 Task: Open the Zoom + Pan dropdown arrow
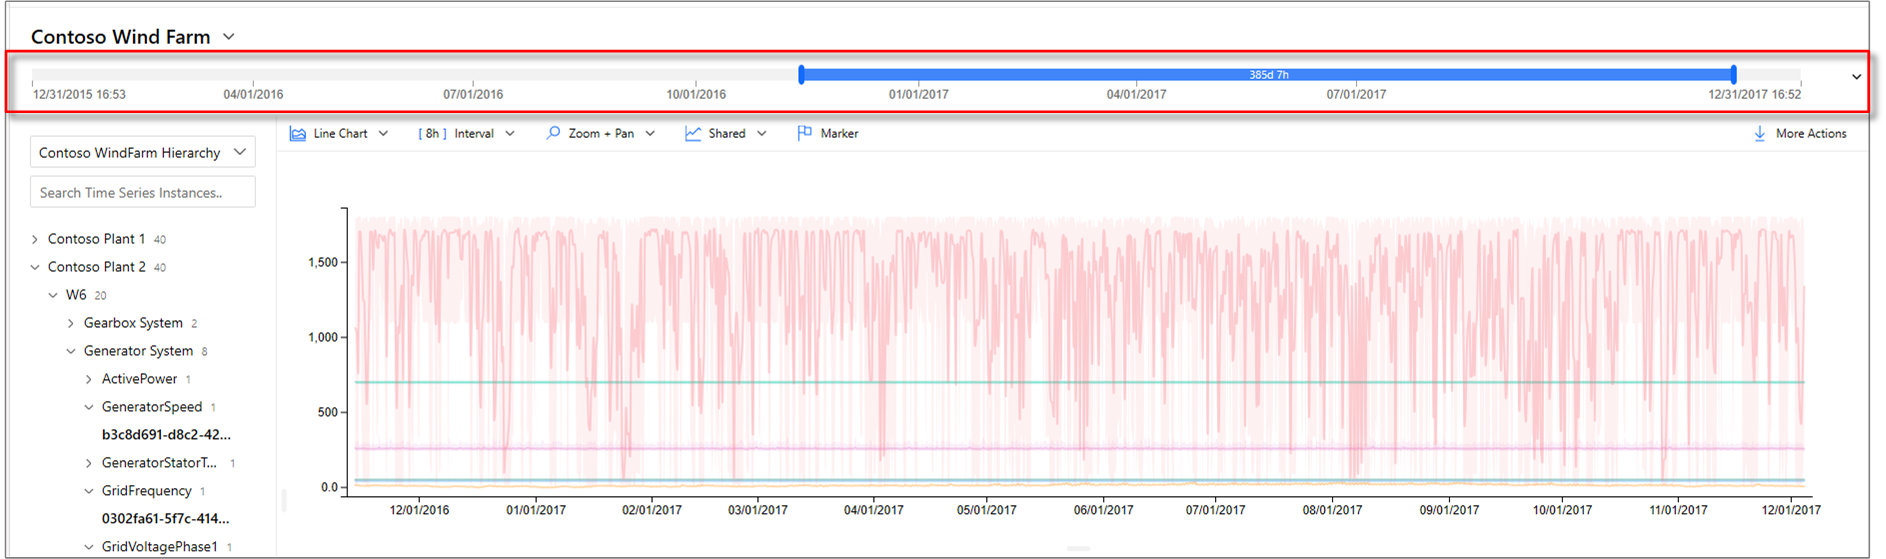650,133
